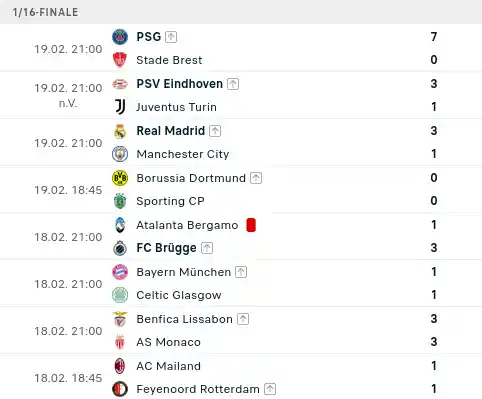Click the Real Madrid crest
This screenshot has width=482, height=399.
point(120,131)
